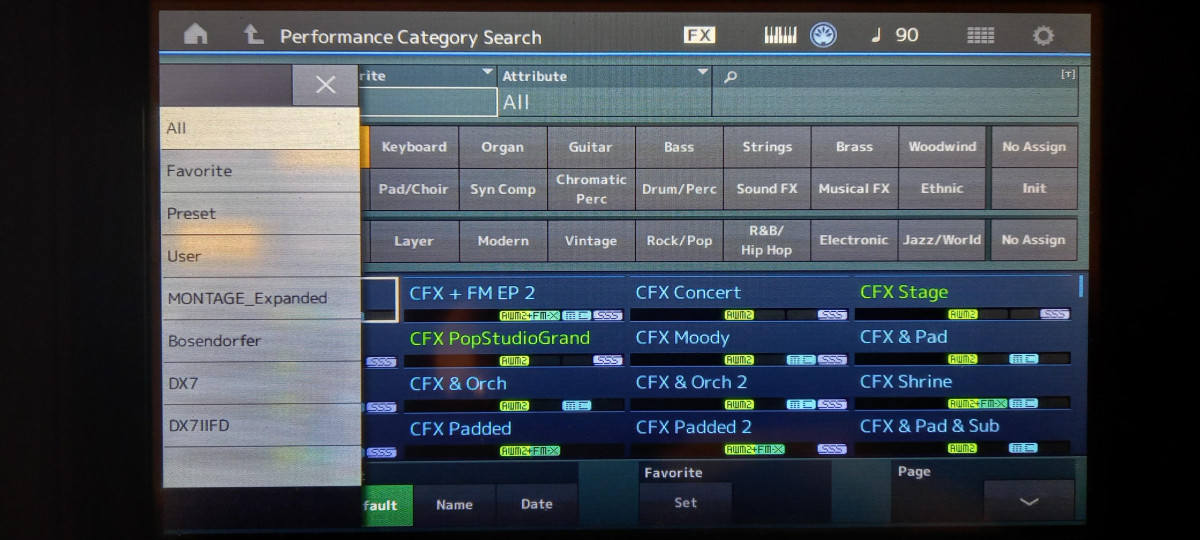Open the bank/favorite dropdown arrow

pyautogui.click(x=487, y=74)
